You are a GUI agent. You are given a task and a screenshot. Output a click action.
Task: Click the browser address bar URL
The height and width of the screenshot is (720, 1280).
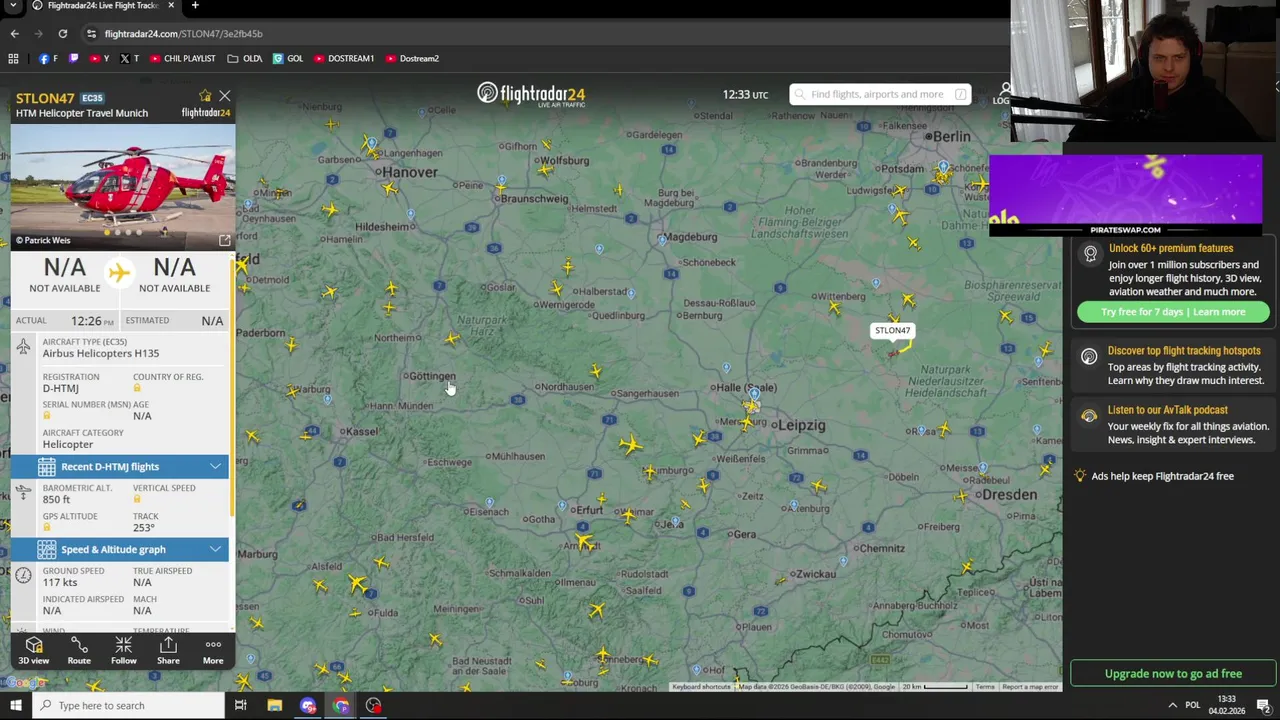click(183, 34)
